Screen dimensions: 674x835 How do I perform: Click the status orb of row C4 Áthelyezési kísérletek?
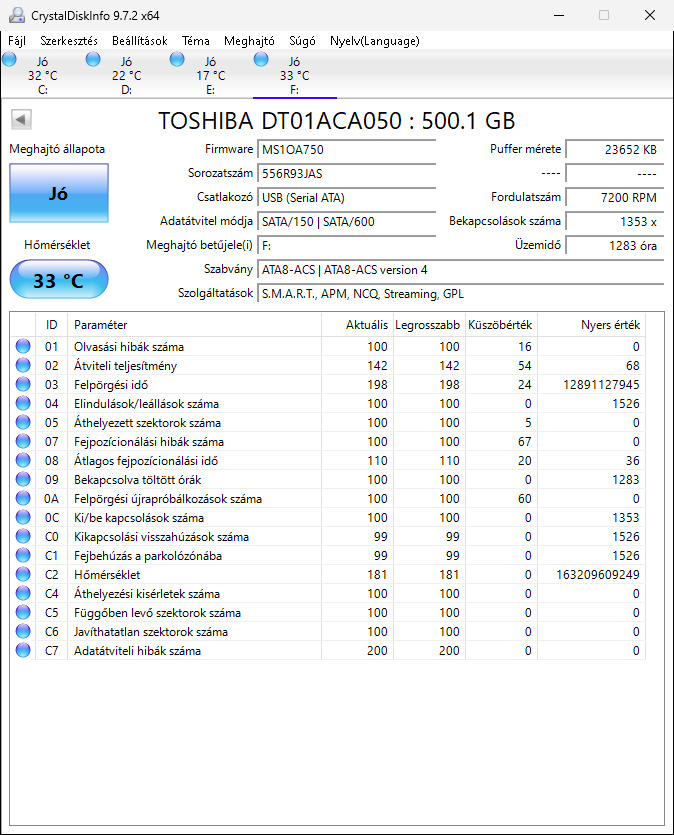pyautogui.click(x=23, y=593)
